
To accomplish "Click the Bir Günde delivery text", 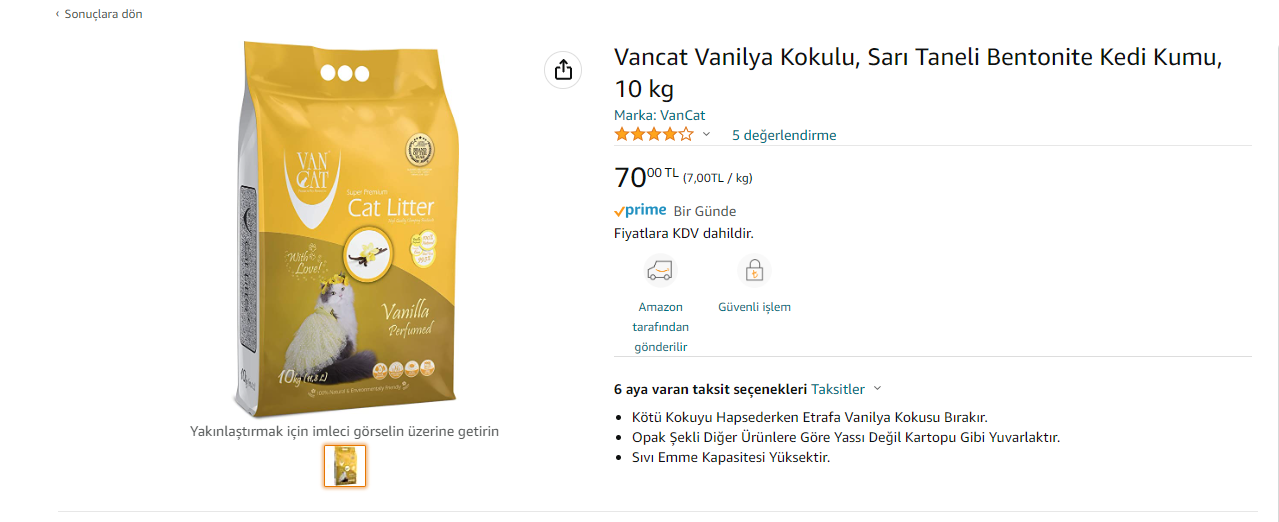I will point(705,211).
